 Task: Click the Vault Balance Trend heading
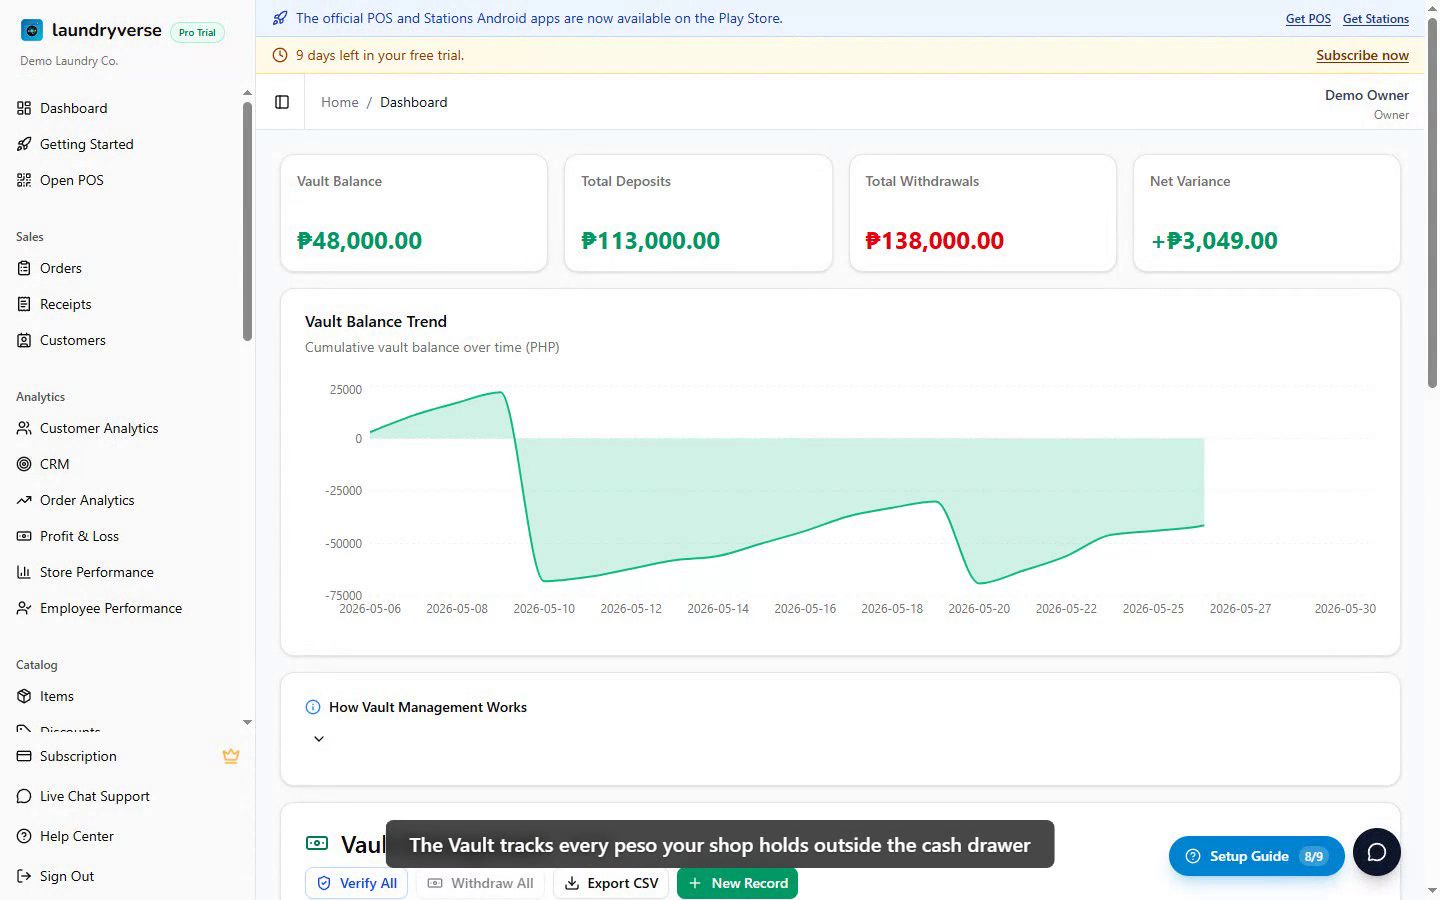point(376,322)
